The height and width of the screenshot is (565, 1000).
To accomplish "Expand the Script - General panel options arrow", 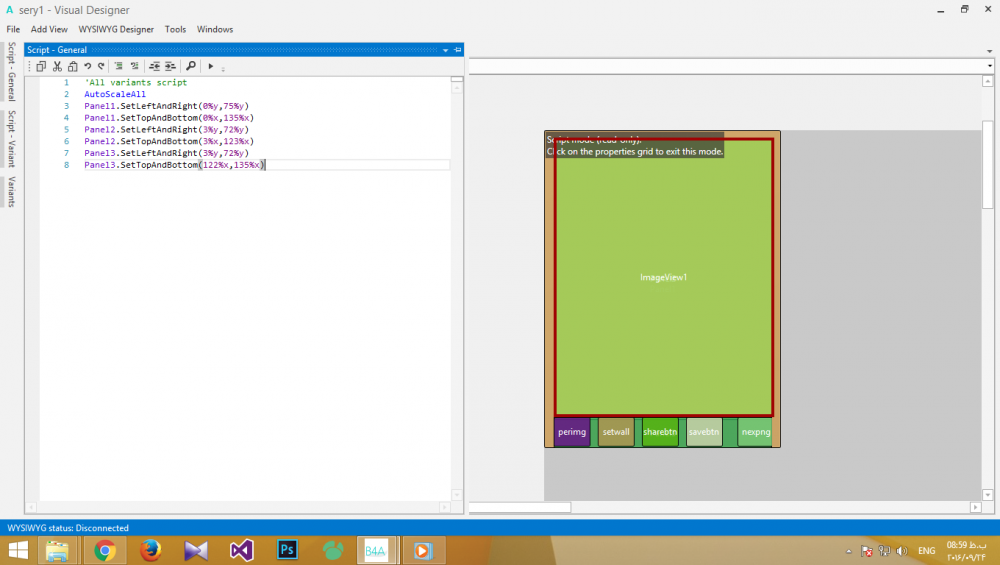I will coord(446,49).
